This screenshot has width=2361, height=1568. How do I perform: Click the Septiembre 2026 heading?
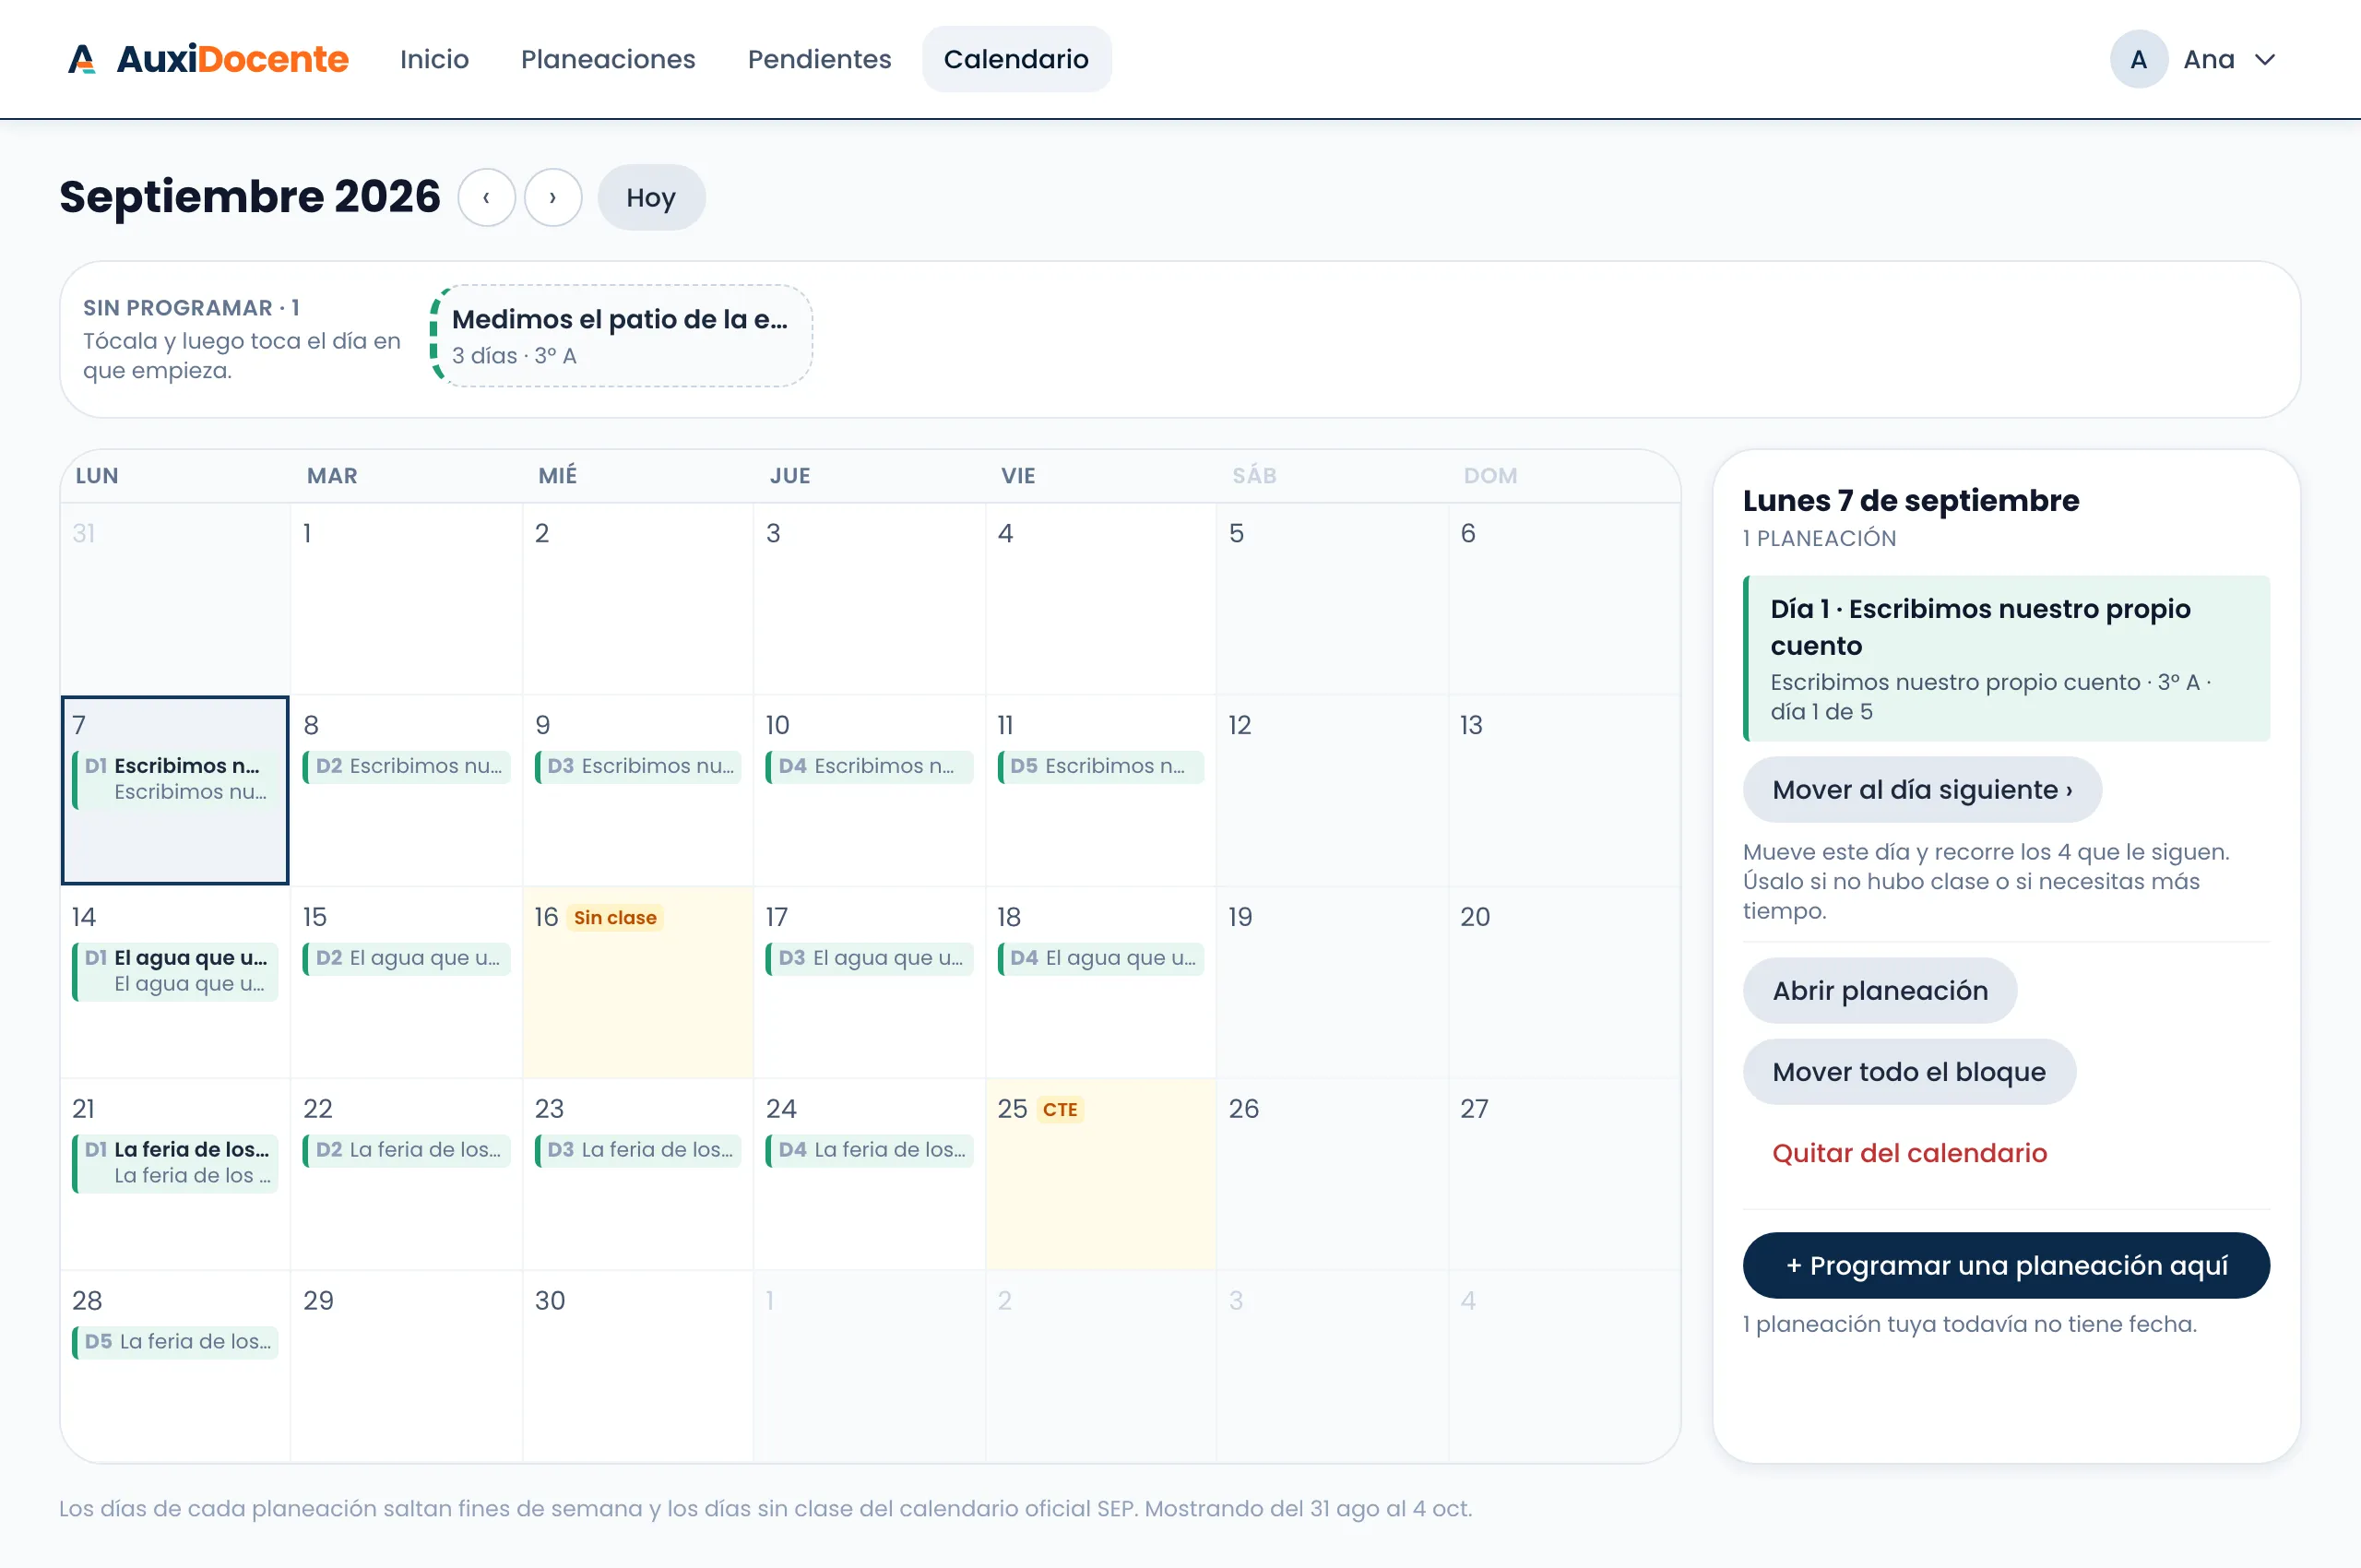250,197
